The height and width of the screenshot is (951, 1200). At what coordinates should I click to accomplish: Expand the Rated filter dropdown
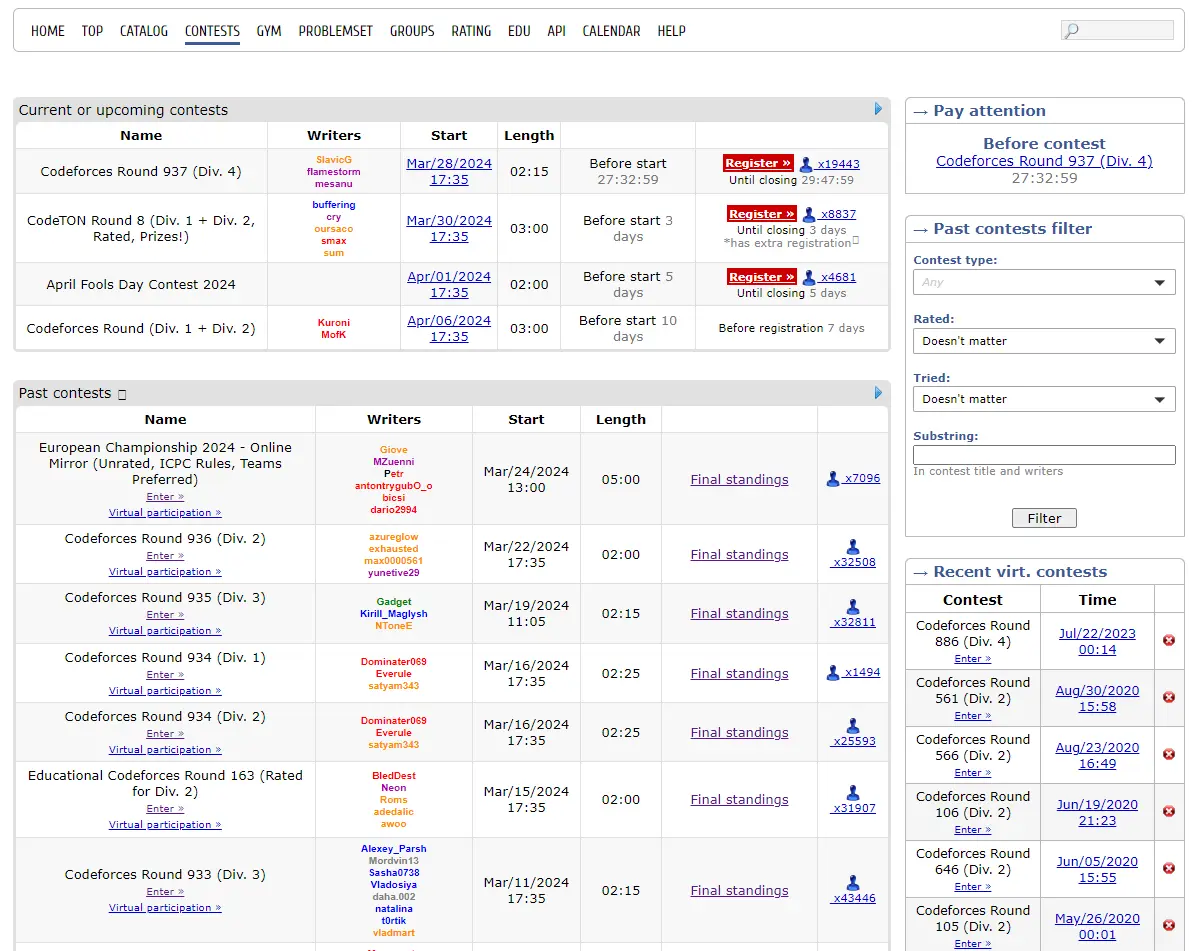click(x=1044, y=341)
